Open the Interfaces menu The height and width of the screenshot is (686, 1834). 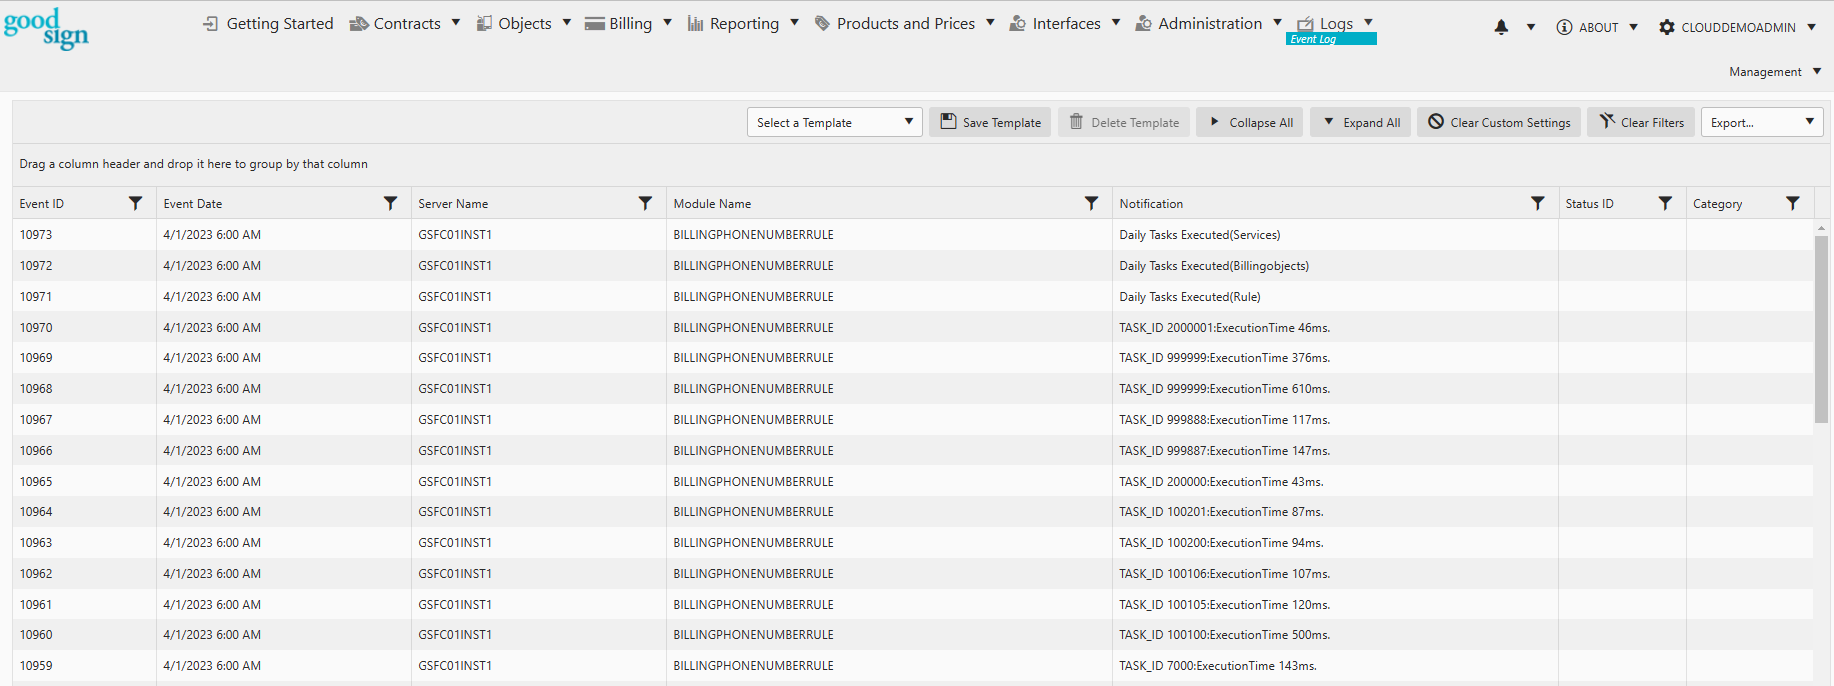click(1066, 23)
